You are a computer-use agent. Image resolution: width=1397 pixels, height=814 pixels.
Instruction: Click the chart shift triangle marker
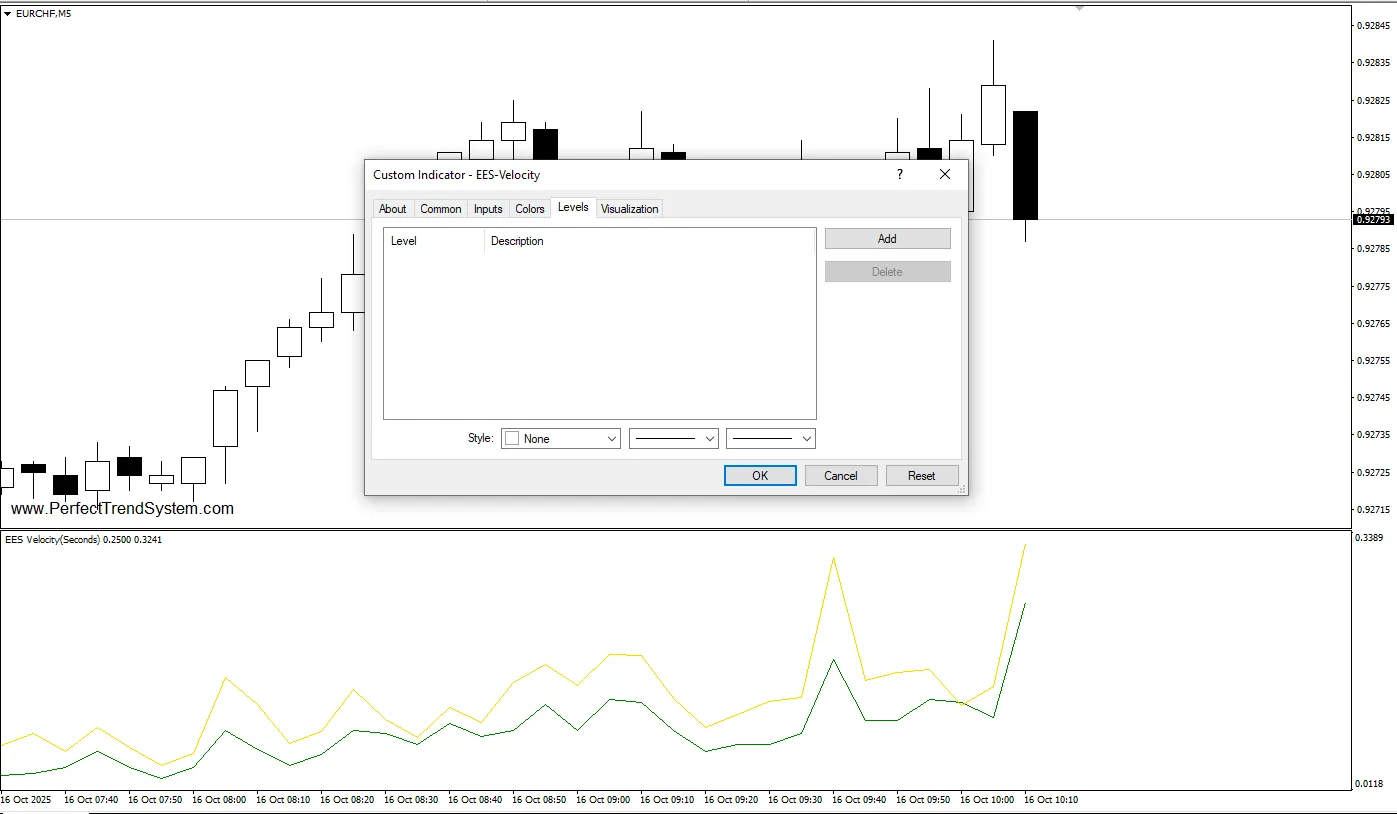[1079, 8]
